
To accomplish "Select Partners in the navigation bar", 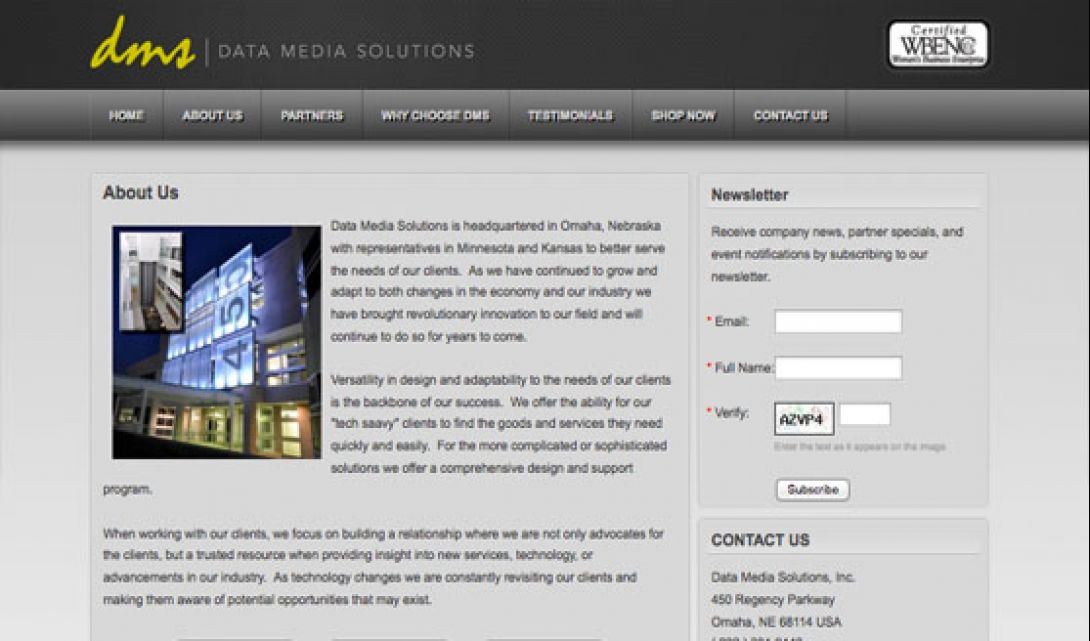I will point(311,115).
